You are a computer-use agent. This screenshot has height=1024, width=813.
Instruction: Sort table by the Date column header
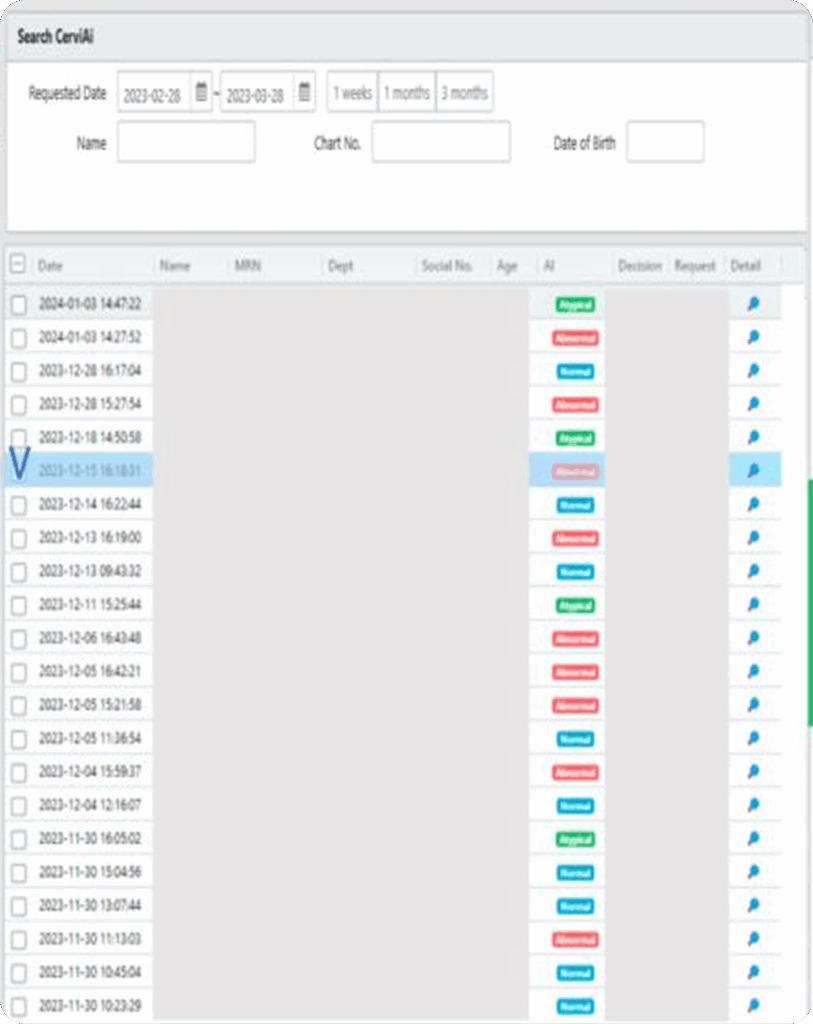(50, 266)
